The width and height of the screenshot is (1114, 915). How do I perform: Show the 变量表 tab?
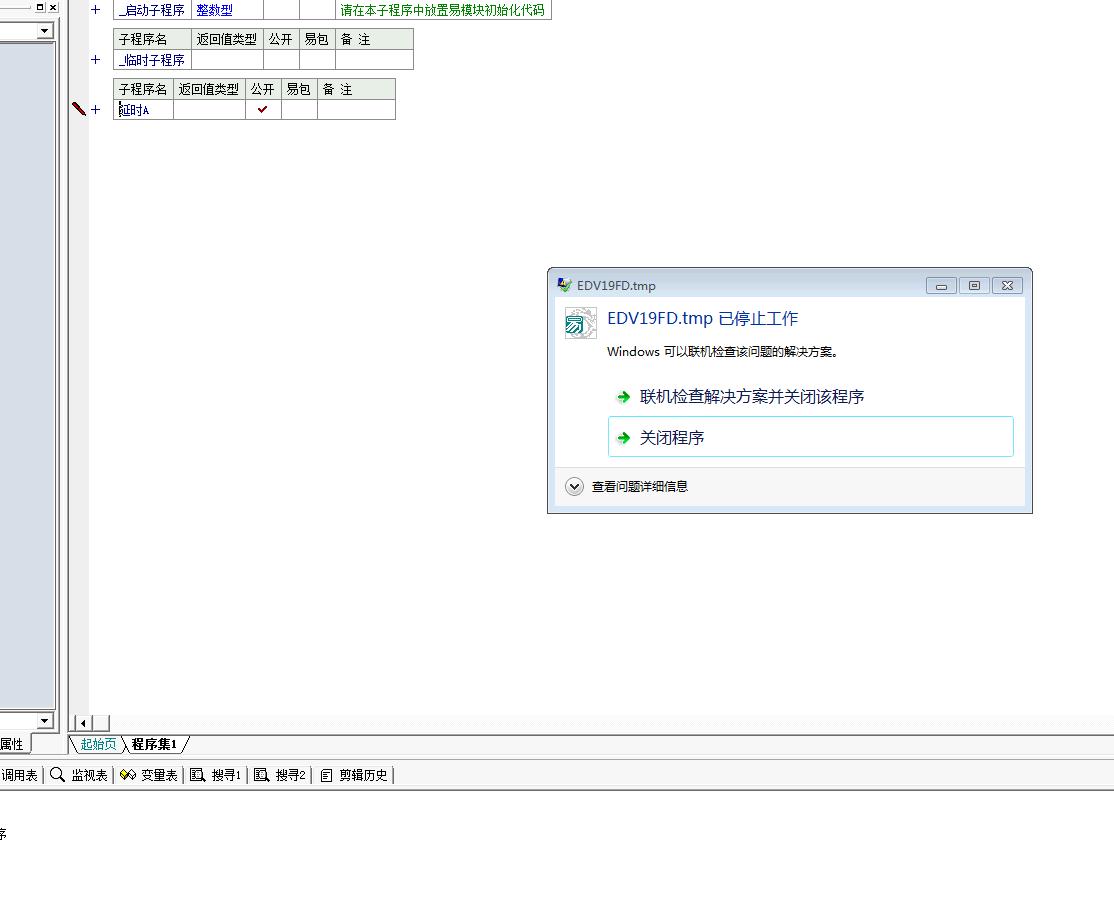(148, 775)
